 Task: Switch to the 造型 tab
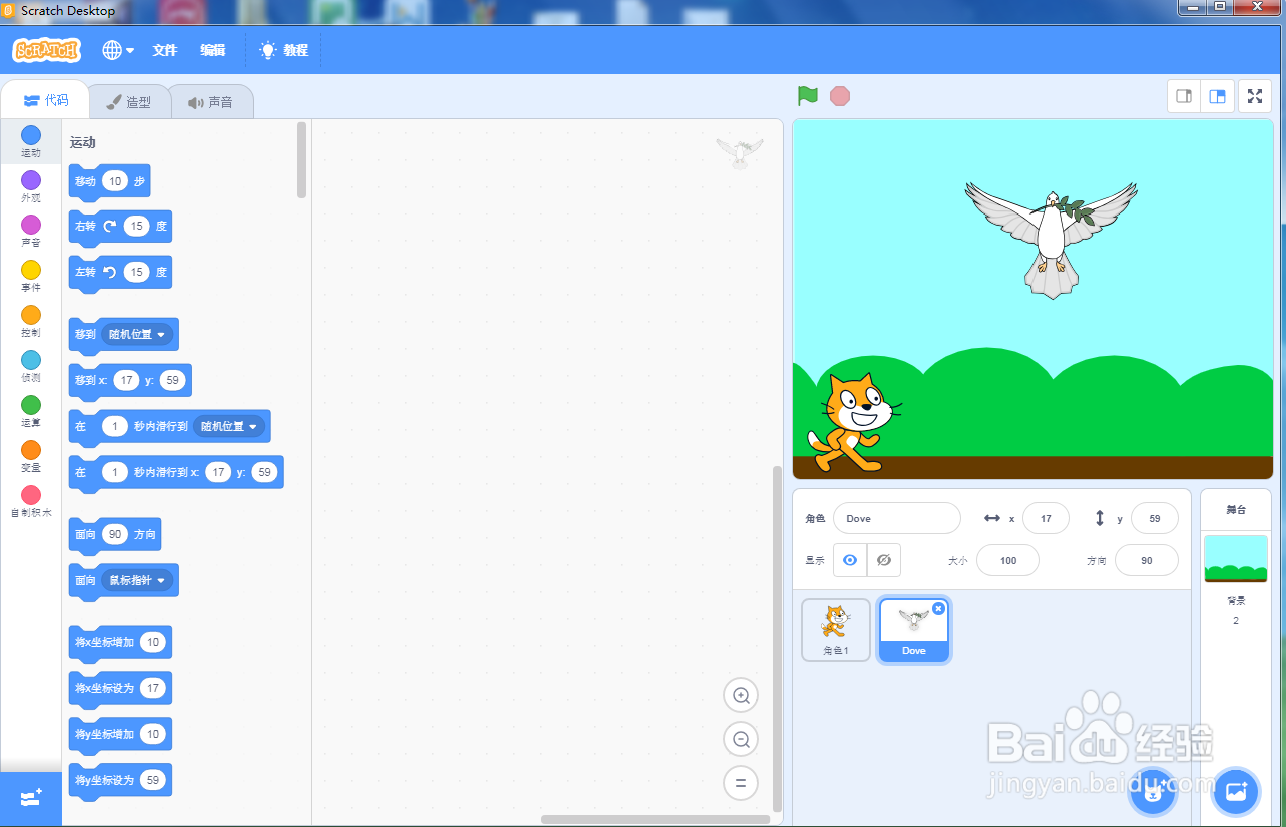129,102
